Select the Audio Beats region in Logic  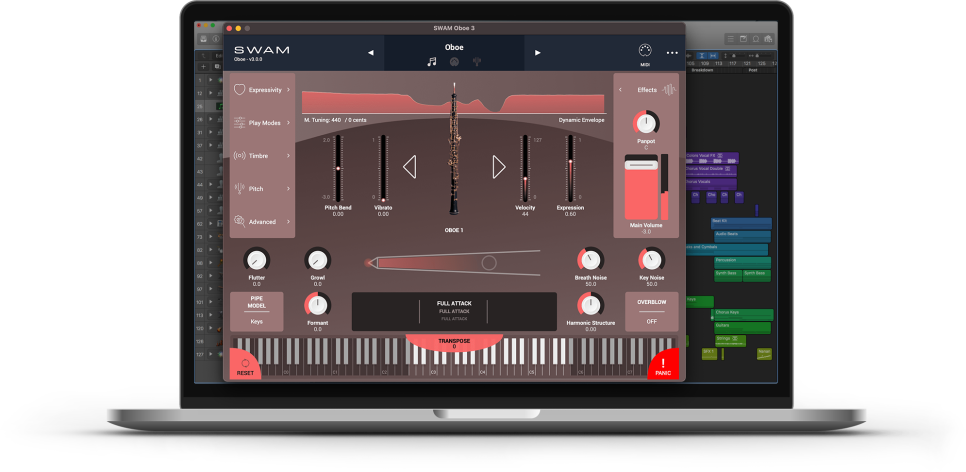click(742, 237)
